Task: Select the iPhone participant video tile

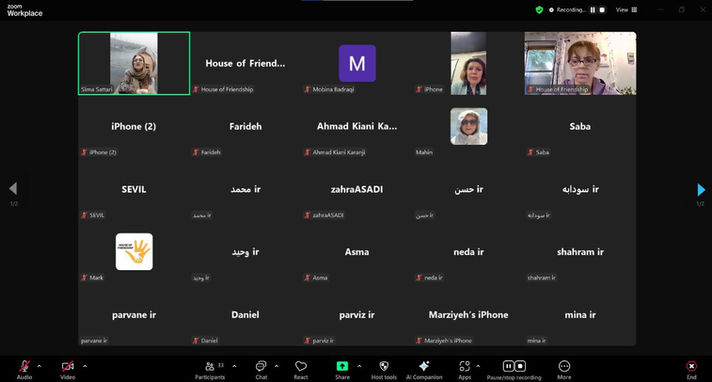Action: 469,63
